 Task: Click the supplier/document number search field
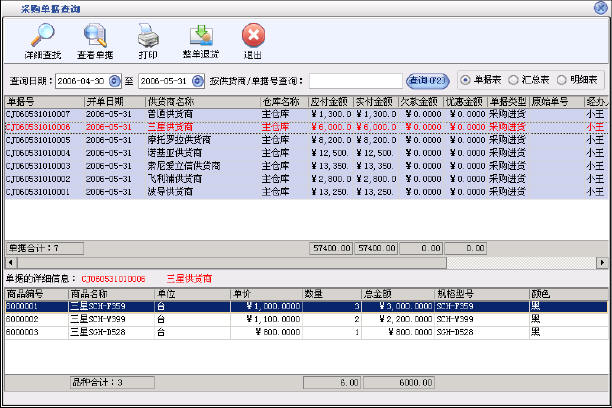355,80
